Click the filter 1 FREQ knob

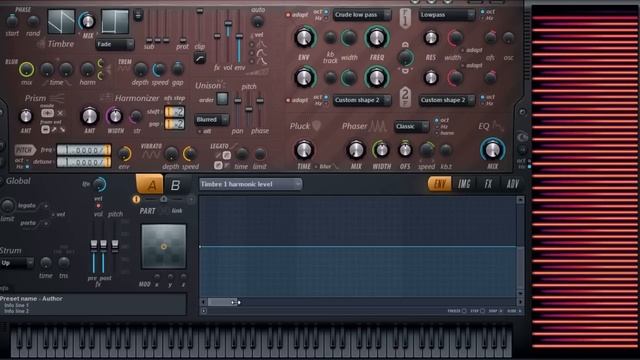376,38
